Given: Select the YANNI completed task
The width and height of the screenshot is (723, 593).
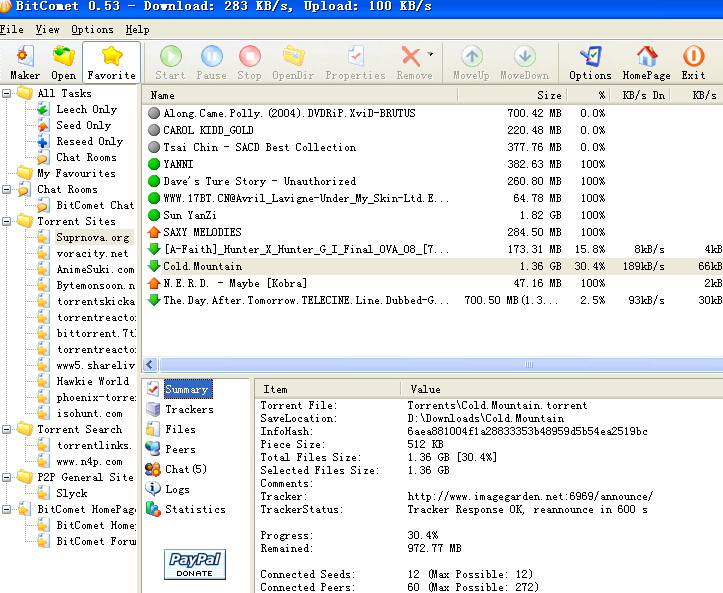Looking at the screenshot, I should point(433,164).
